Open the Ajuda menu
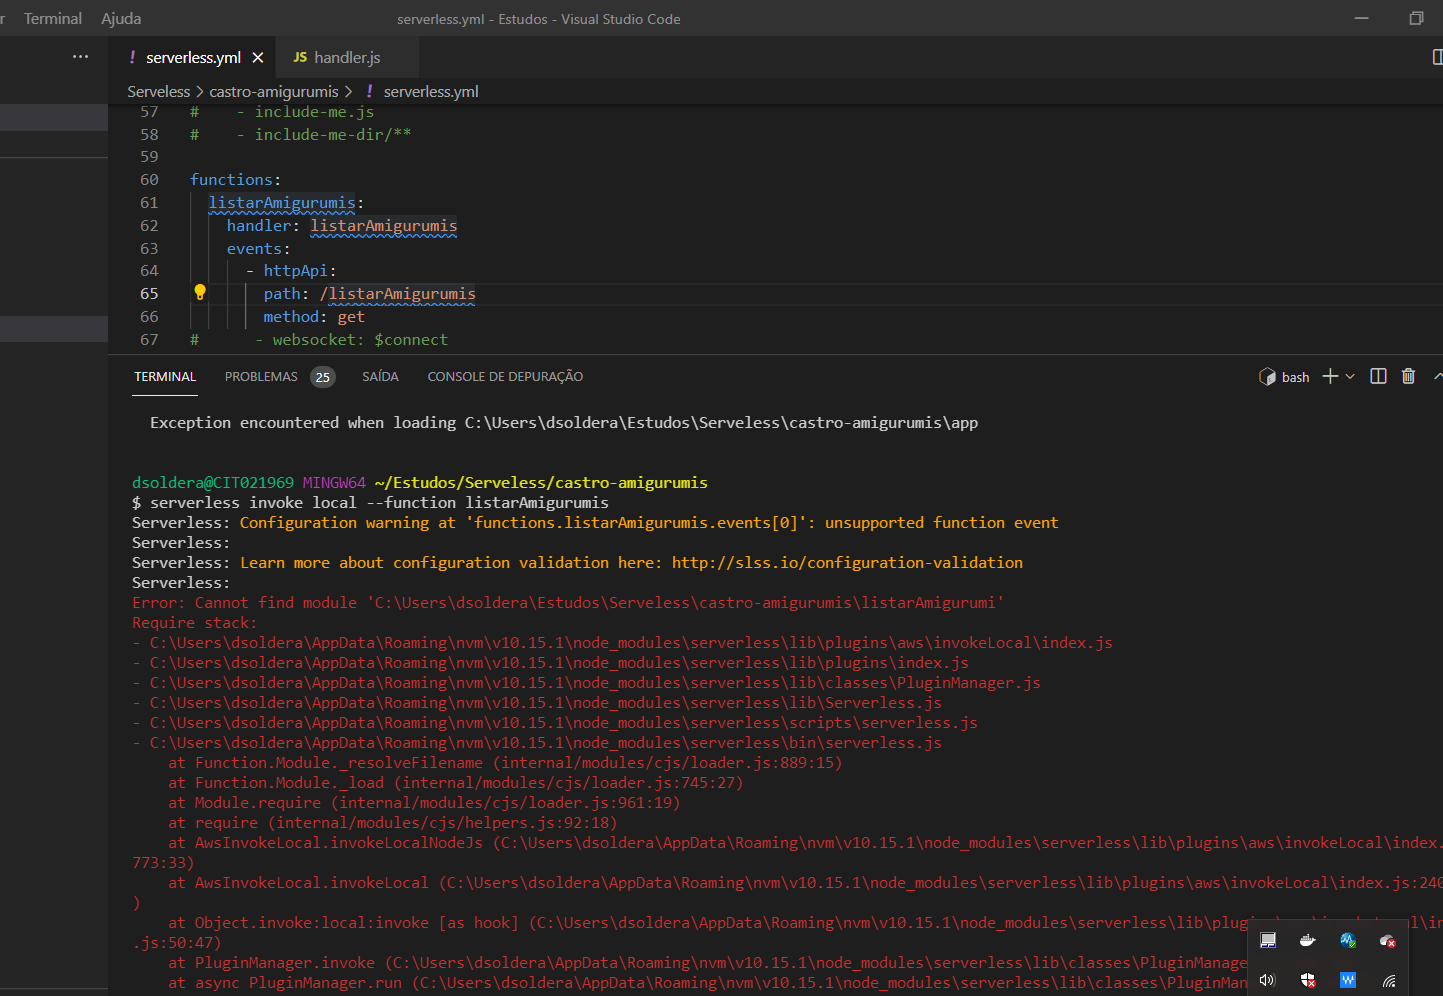This screenshot has width=1443, height=996. tap(121, 19)
